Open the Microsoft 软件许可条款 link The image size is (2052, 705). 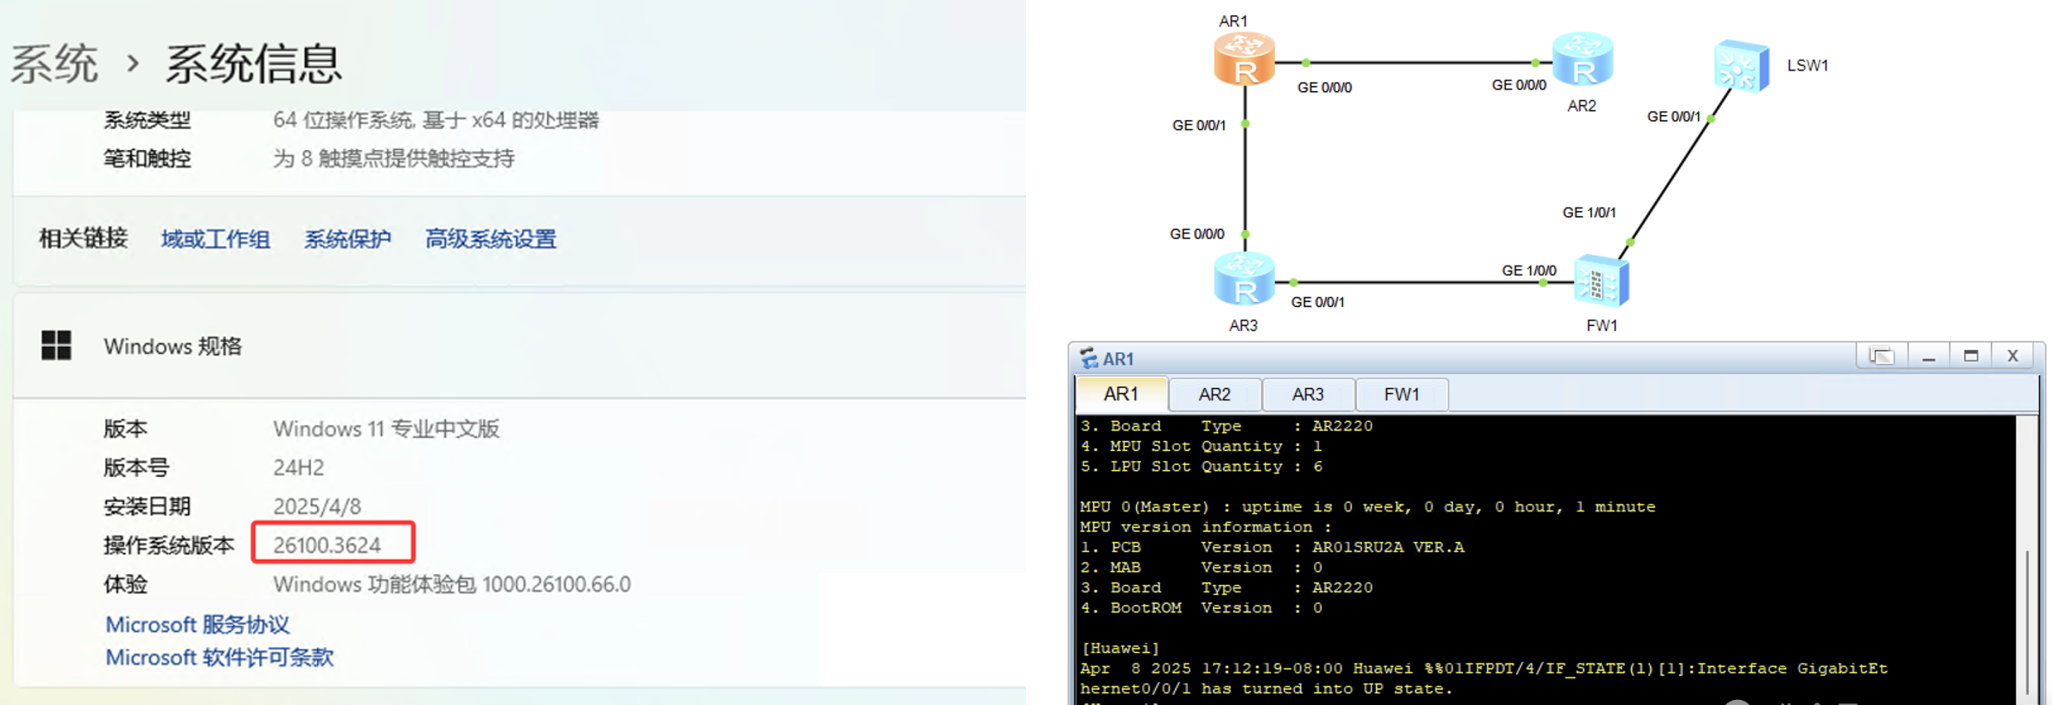[x=219, y=658]
